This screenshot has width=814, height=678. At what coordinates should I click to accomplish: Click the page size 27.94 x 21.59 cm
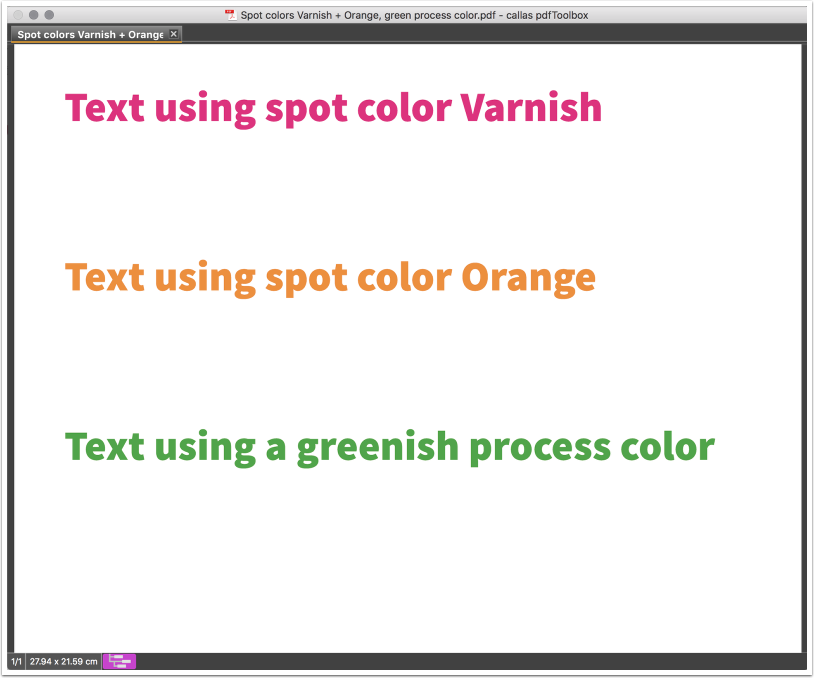63,661
